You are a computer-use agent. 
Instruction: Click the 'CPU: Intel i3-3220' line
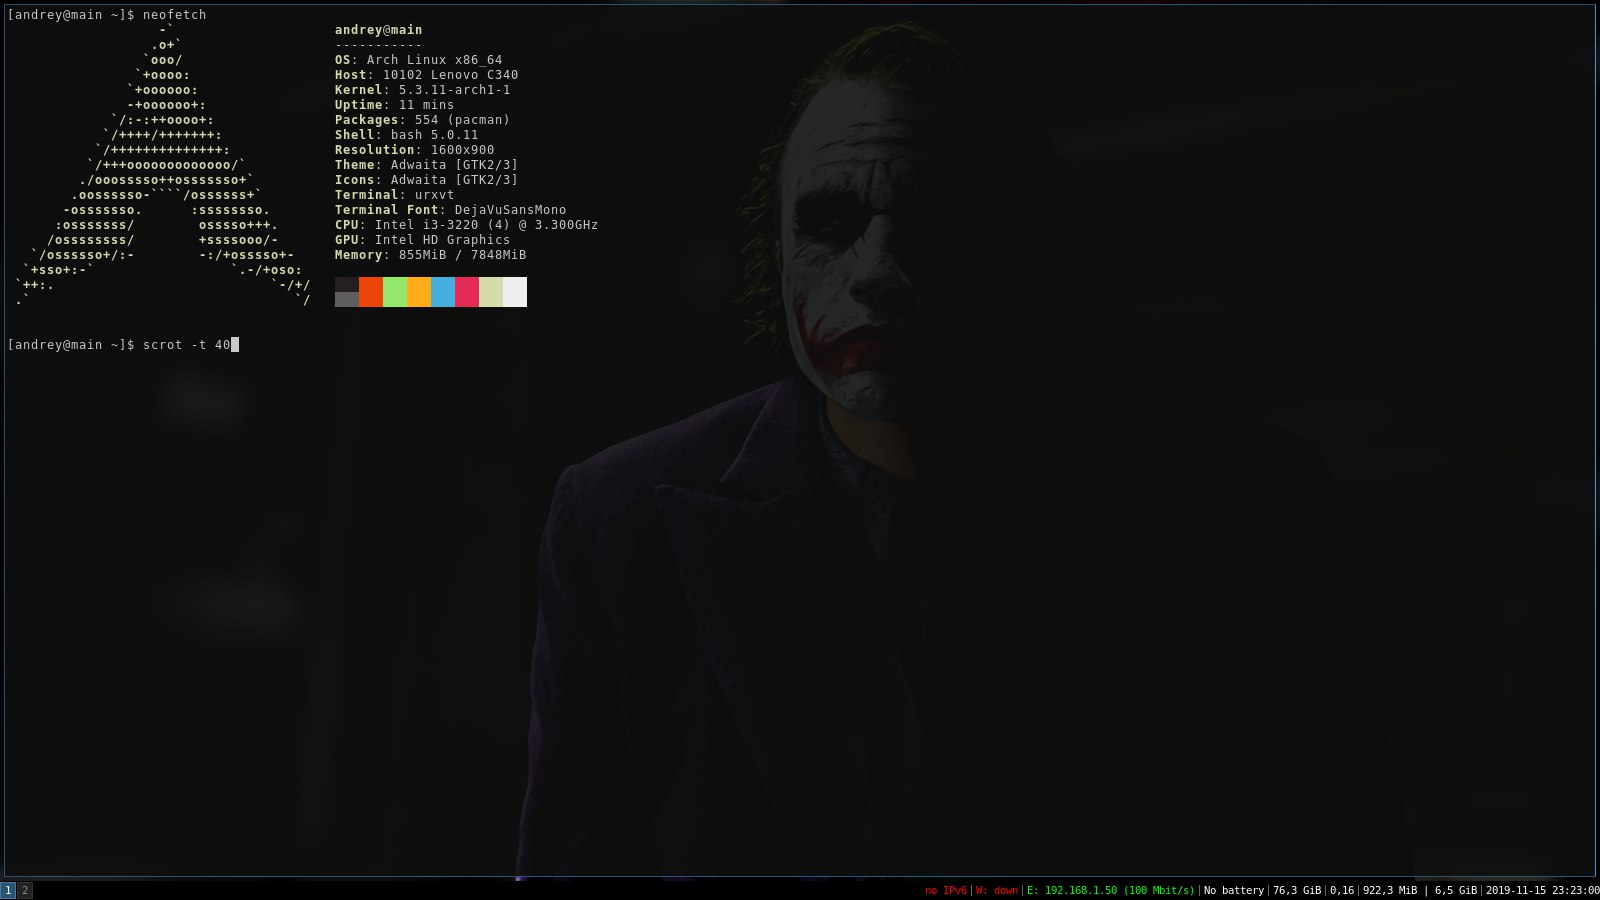(x=466, y=225)
